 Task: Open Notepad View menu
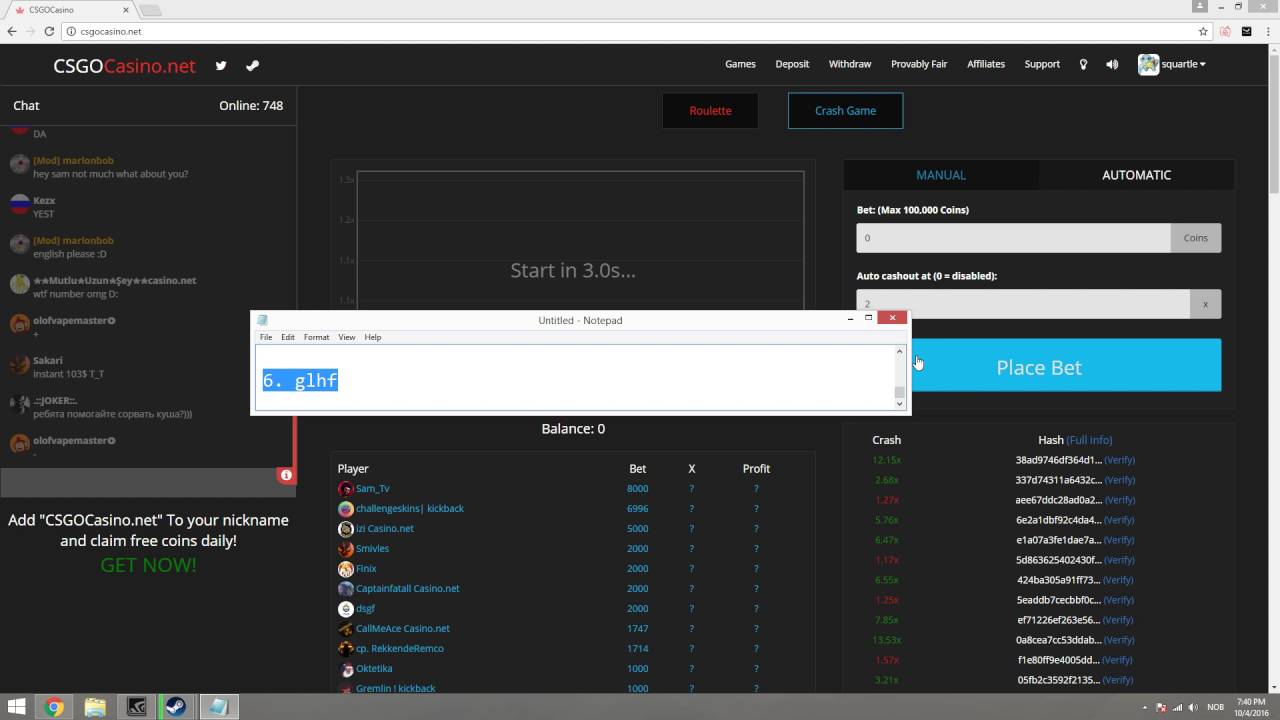point(346,337)
